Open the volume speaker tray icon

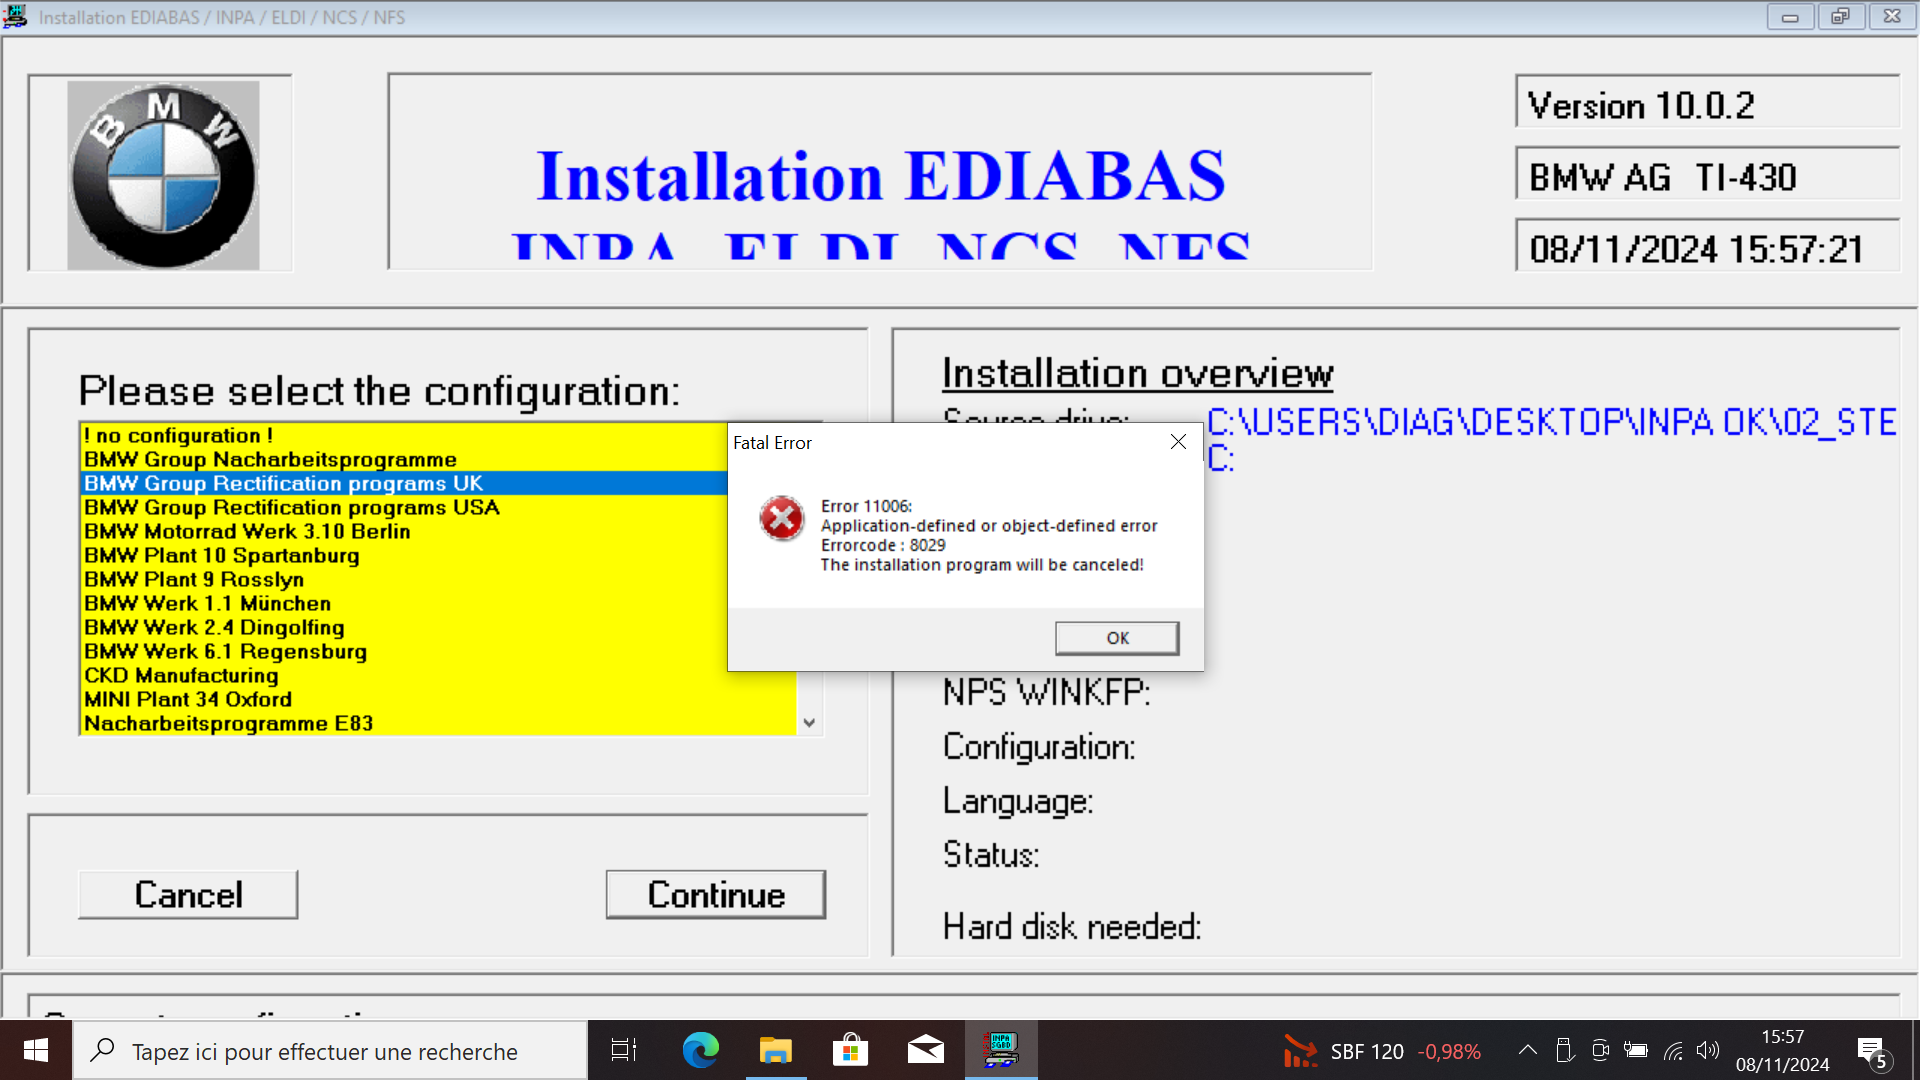[x=1708, y=1050]
